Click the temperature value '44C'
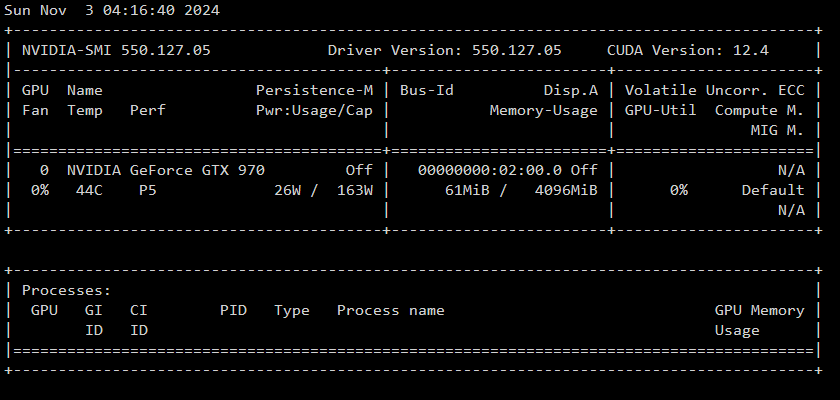 click(89, 190)
